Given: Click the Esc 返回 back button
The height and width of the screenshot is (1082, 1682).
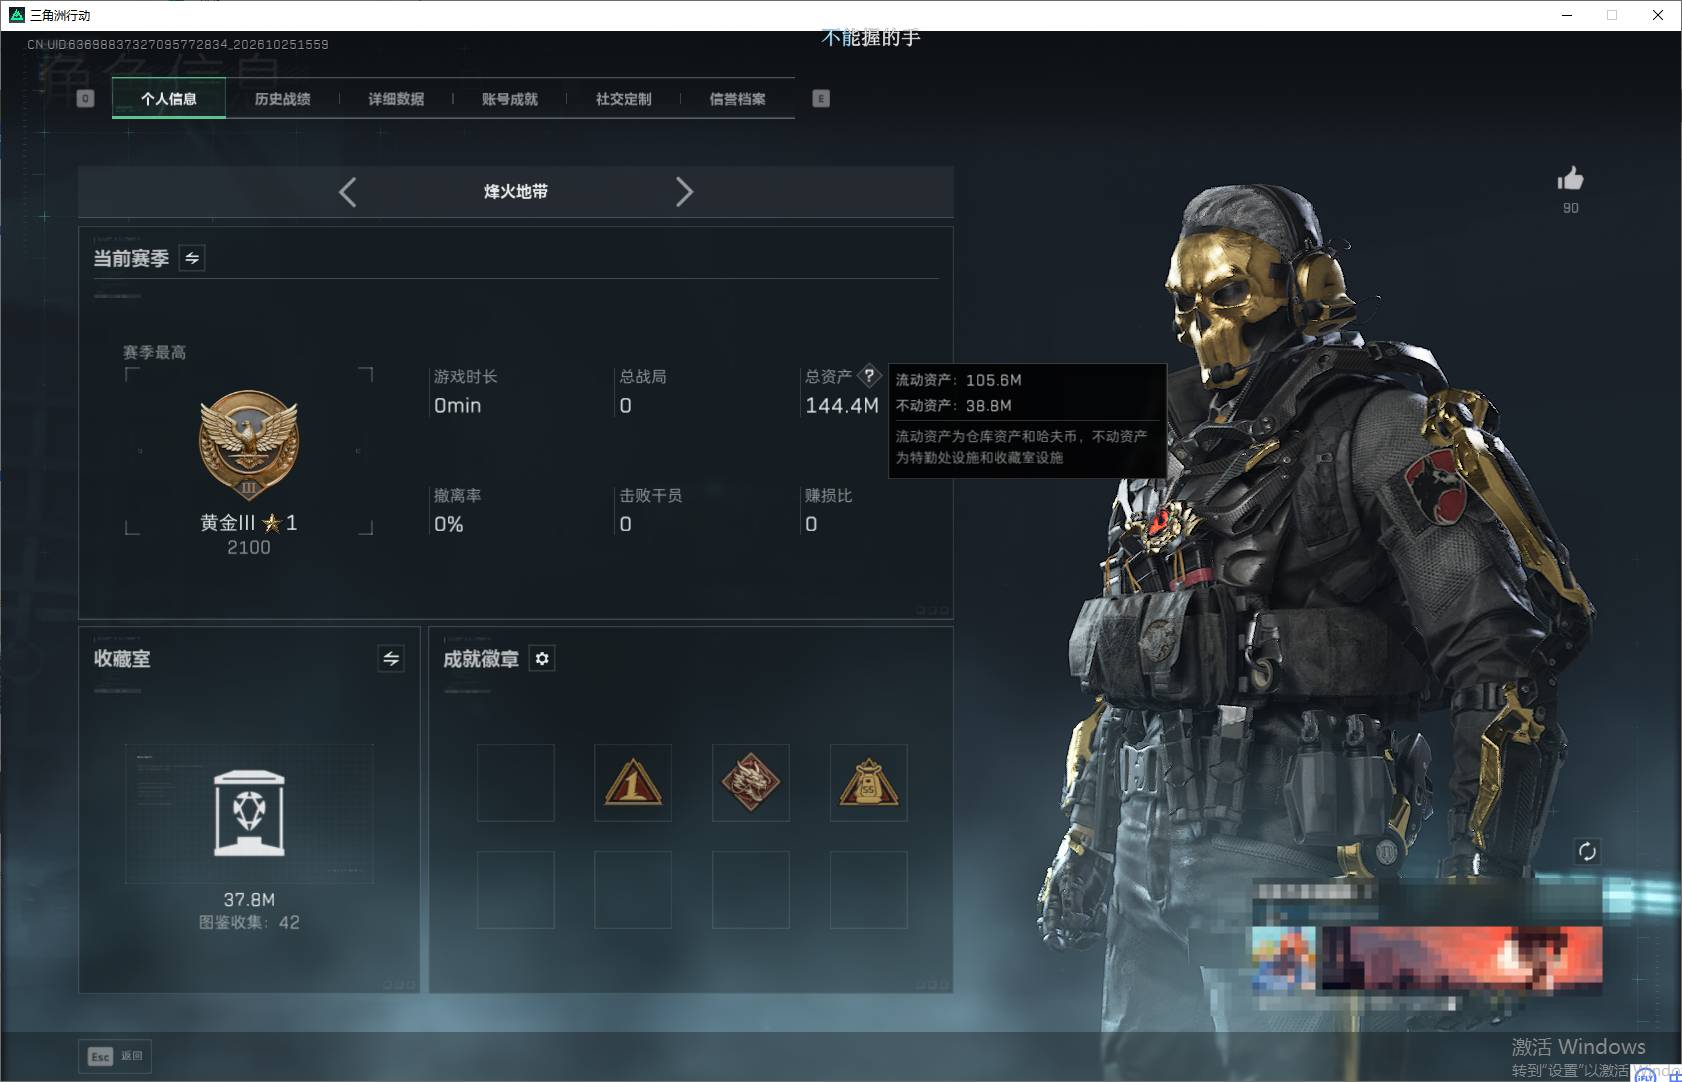Looking at the screenshot, I should (115, 1056).
